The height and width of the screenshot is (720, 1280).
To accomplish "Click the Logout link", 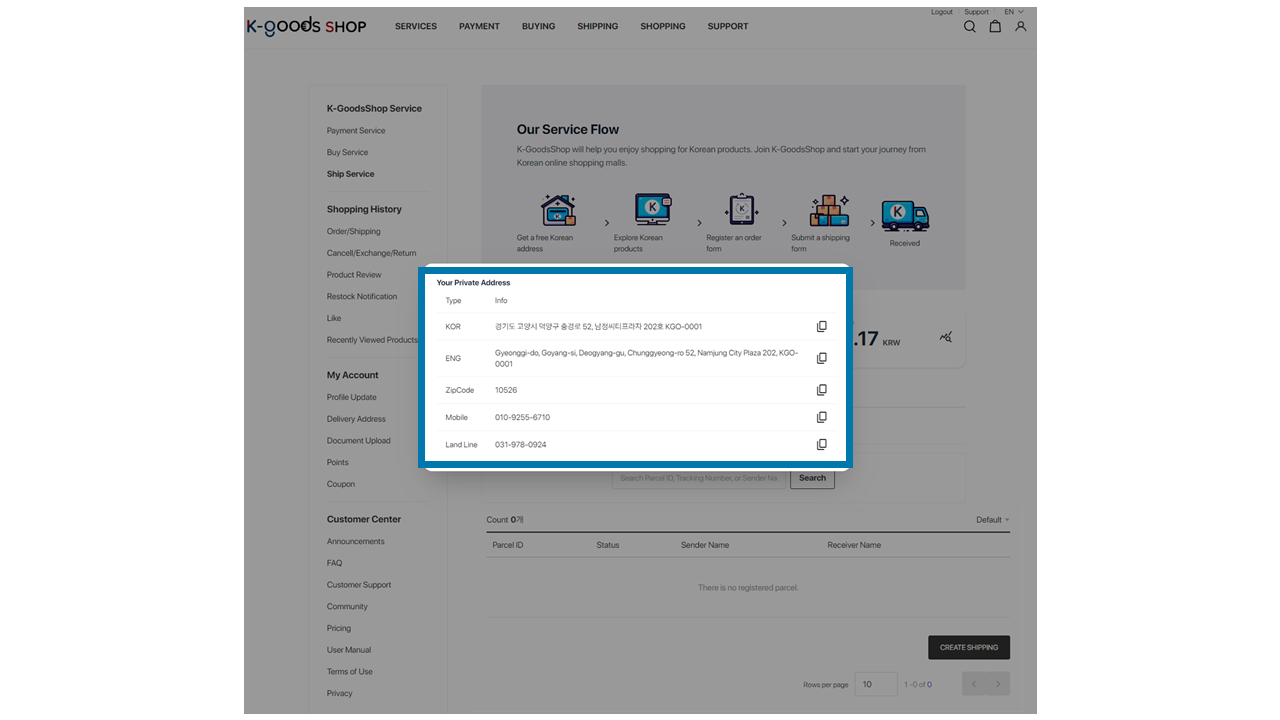I will [941, 12].
